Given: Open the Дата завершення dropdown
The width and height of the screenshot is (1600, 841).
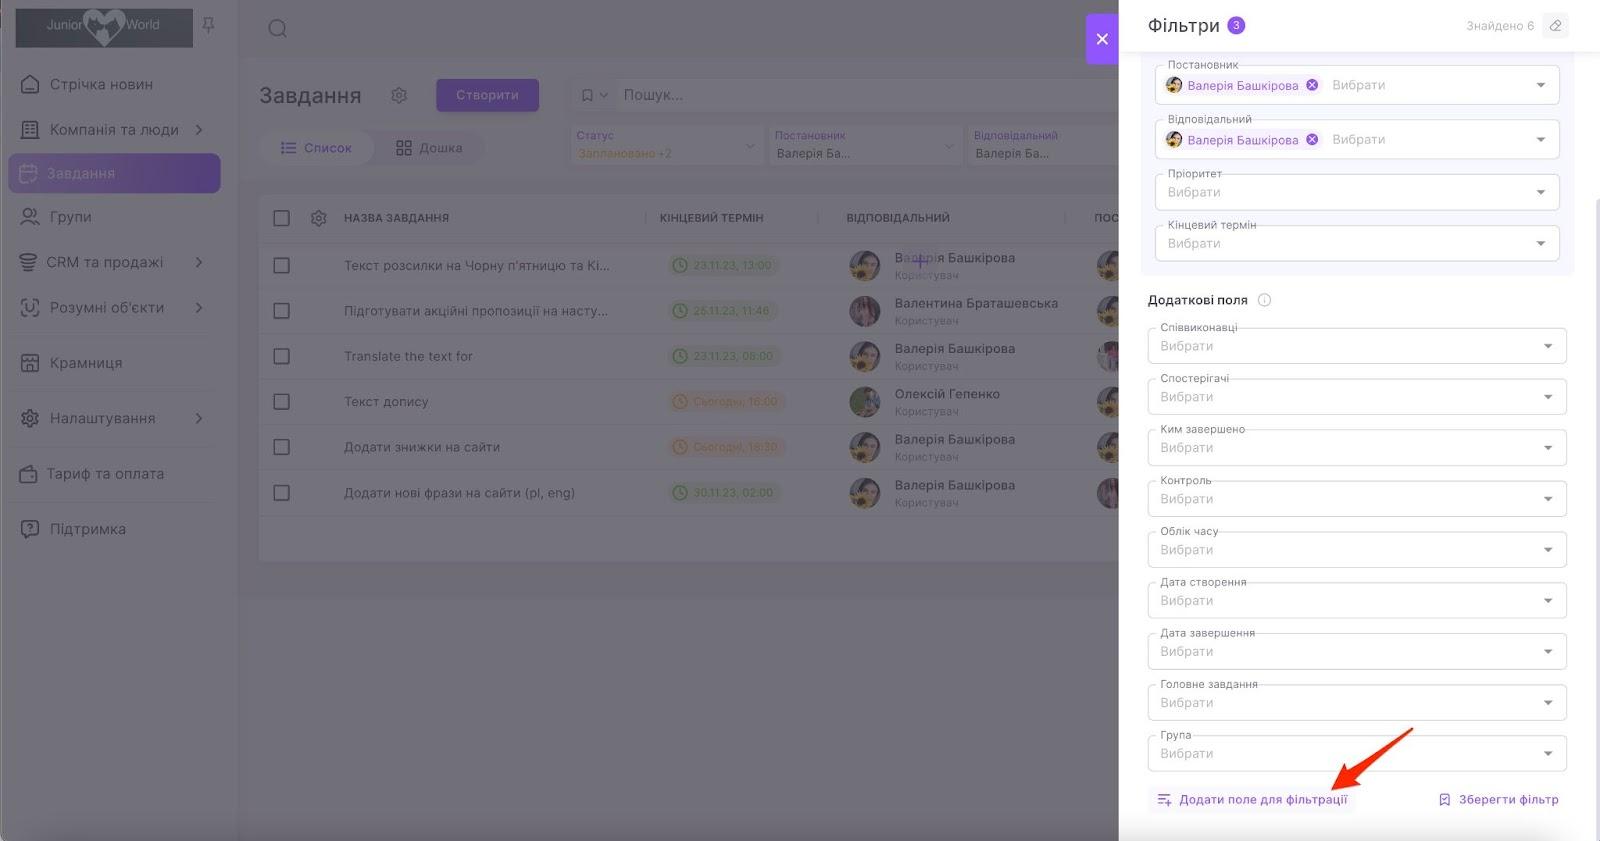Looking at the screenshot, I should (x=1357, y=652).
